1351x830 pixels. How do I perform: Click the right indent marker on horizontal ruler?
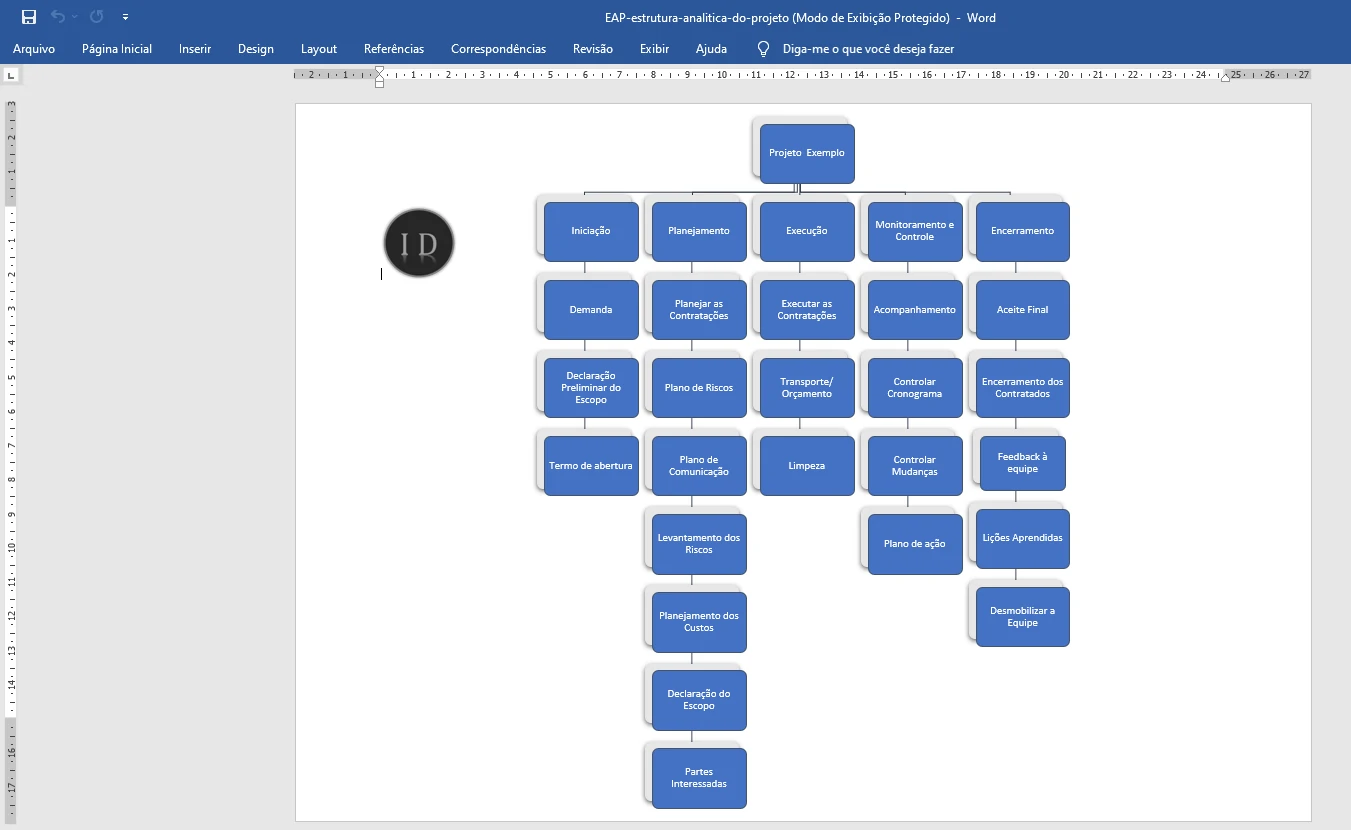pos(1225,77)
